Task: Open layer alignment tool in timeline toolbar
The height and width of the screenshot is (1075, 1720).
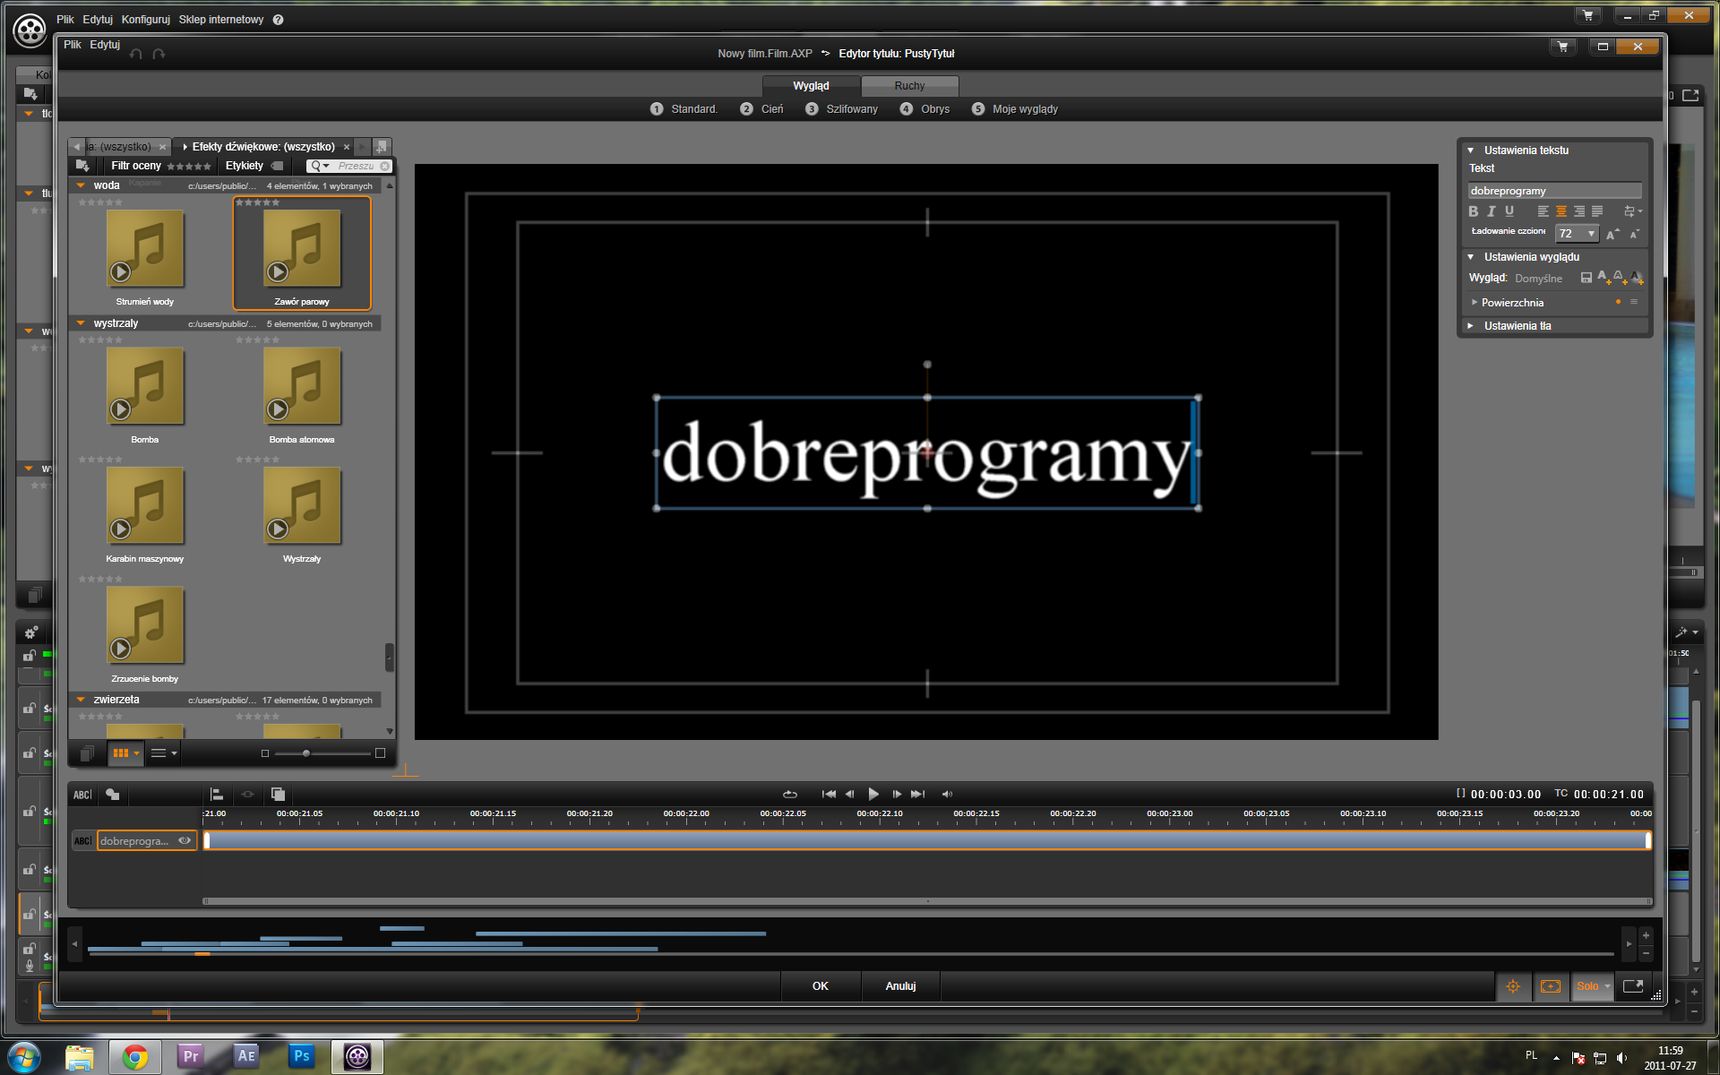Action: pos(216,795)
